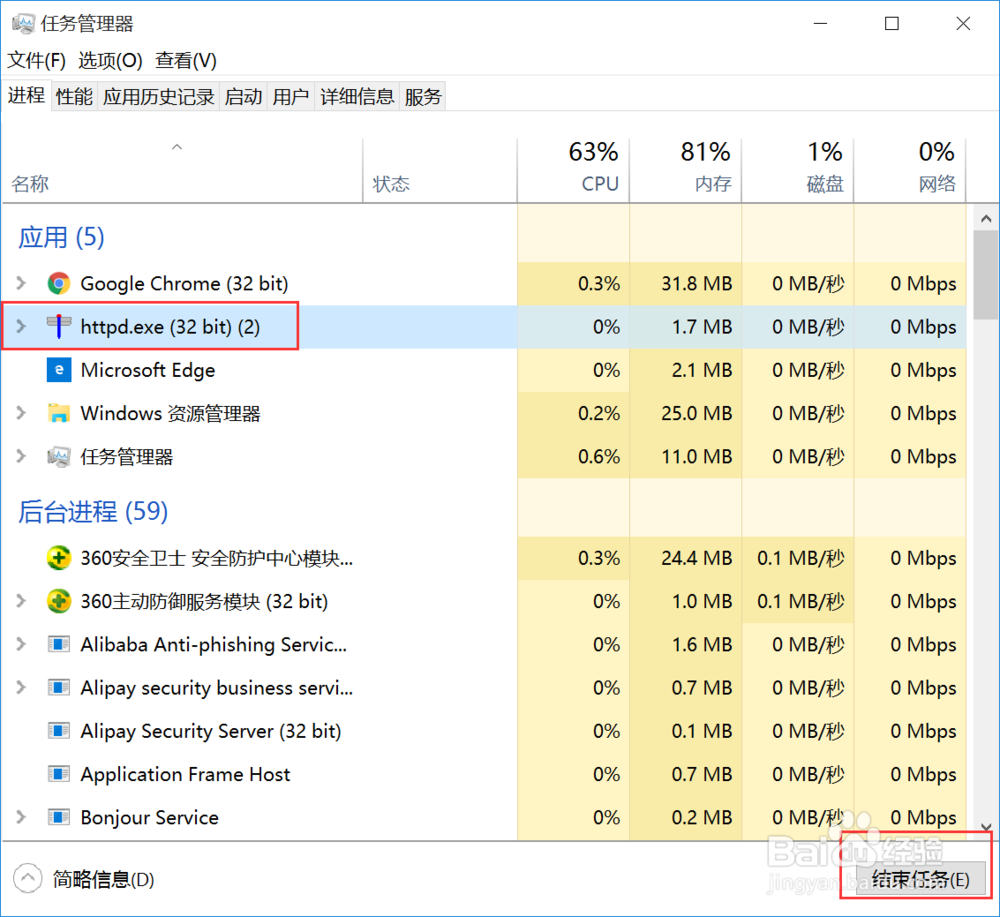Click the Application Frame Host icon
1000x917 pixels.
coord(59,774)
